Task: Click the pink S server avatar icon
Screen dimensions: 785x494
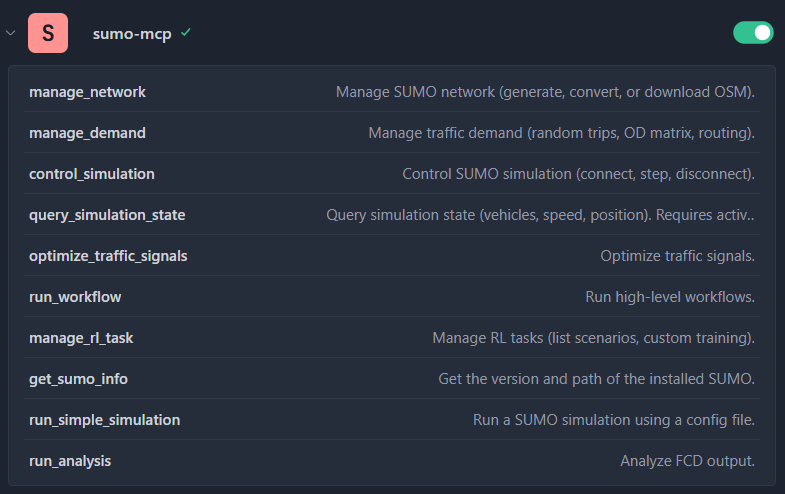Action: click(x=48, y=33)
